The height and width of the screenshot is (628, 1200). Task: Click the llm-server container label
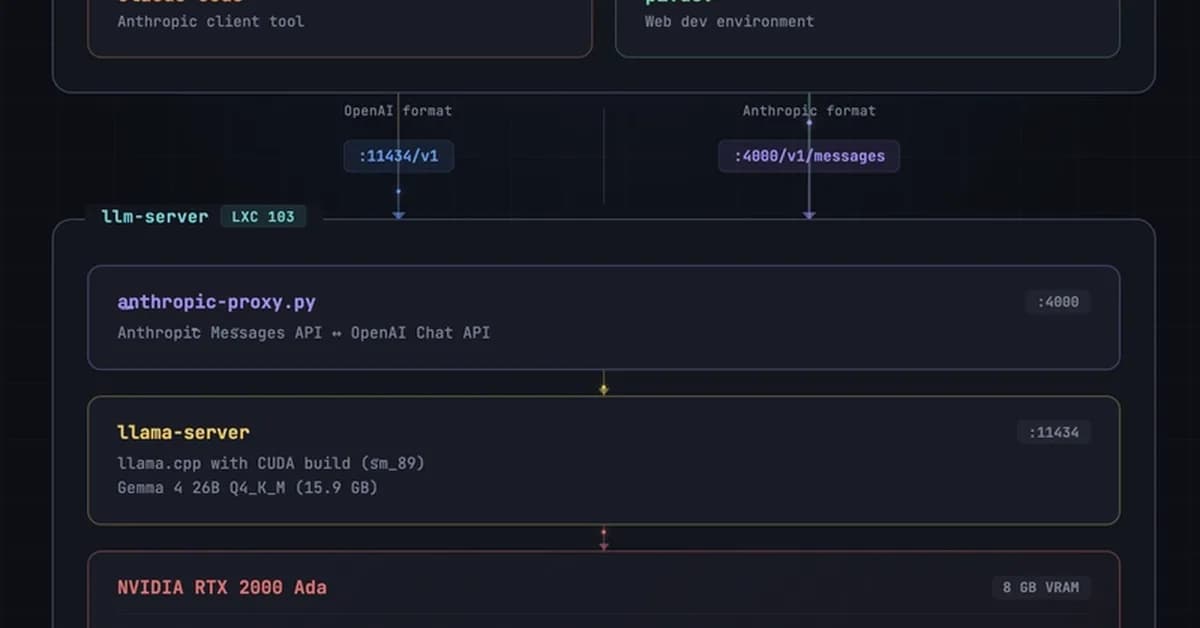155,216
